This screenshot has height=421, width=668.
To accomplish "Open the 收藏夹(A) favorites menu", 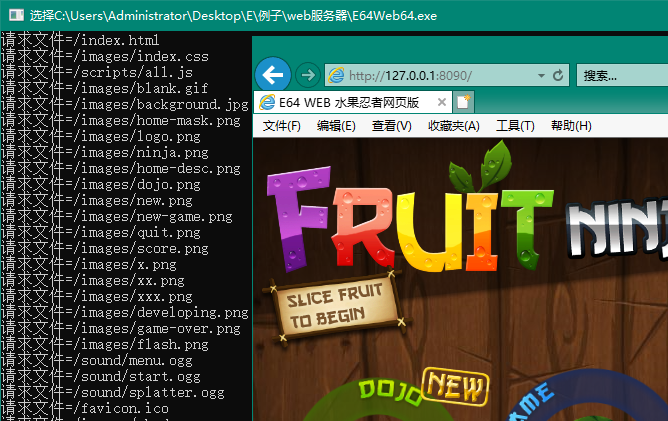I will coord(453,126).
